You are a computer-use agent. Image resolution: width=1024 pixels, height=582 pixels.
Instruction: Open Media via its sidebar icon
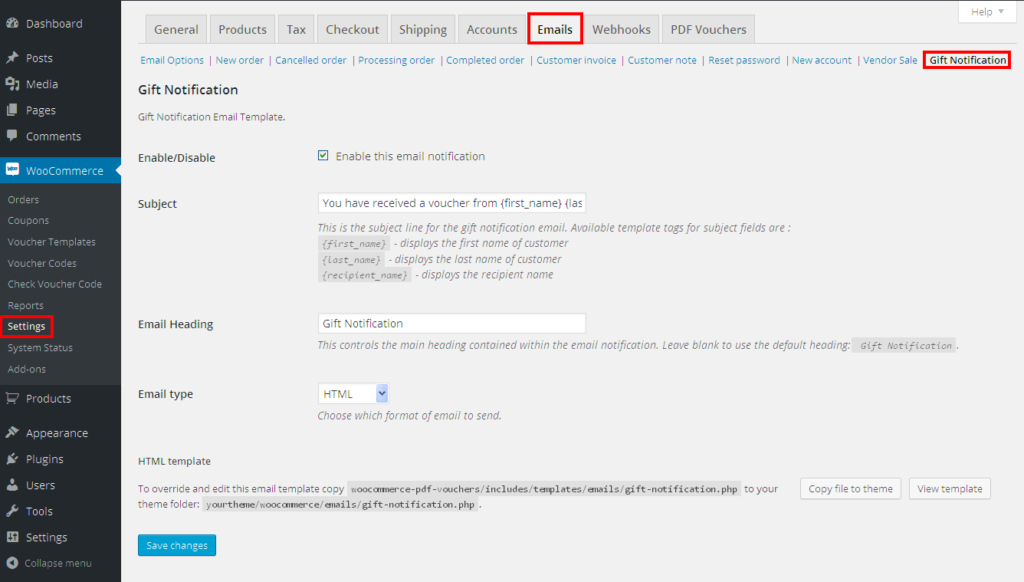pos(13,84)
